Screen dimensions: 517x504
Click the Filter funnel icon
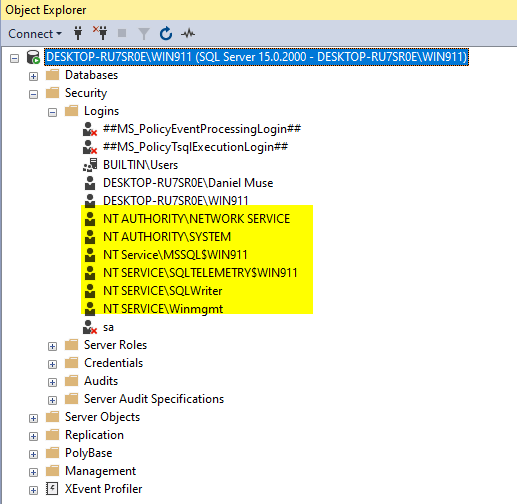click(x=144, y=34)
